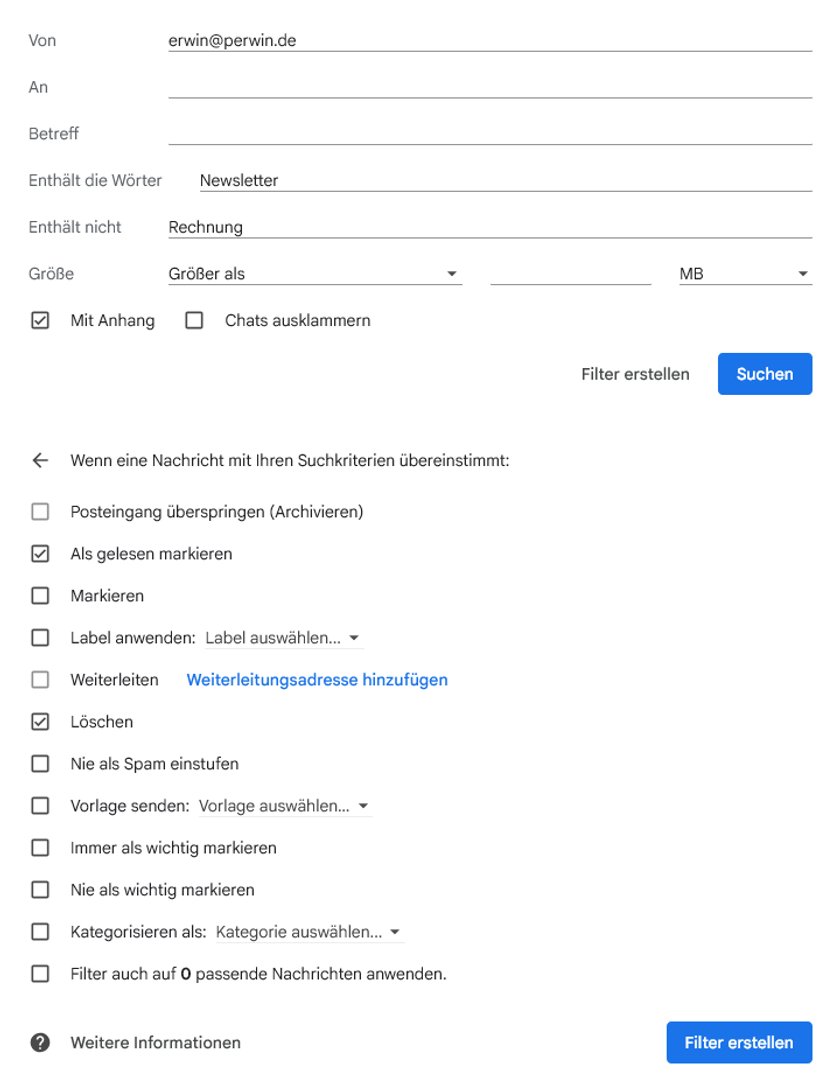Click the back arrow above the filter actions
The width and height of the screenshot is (840, 1091).
coord(40,460)
